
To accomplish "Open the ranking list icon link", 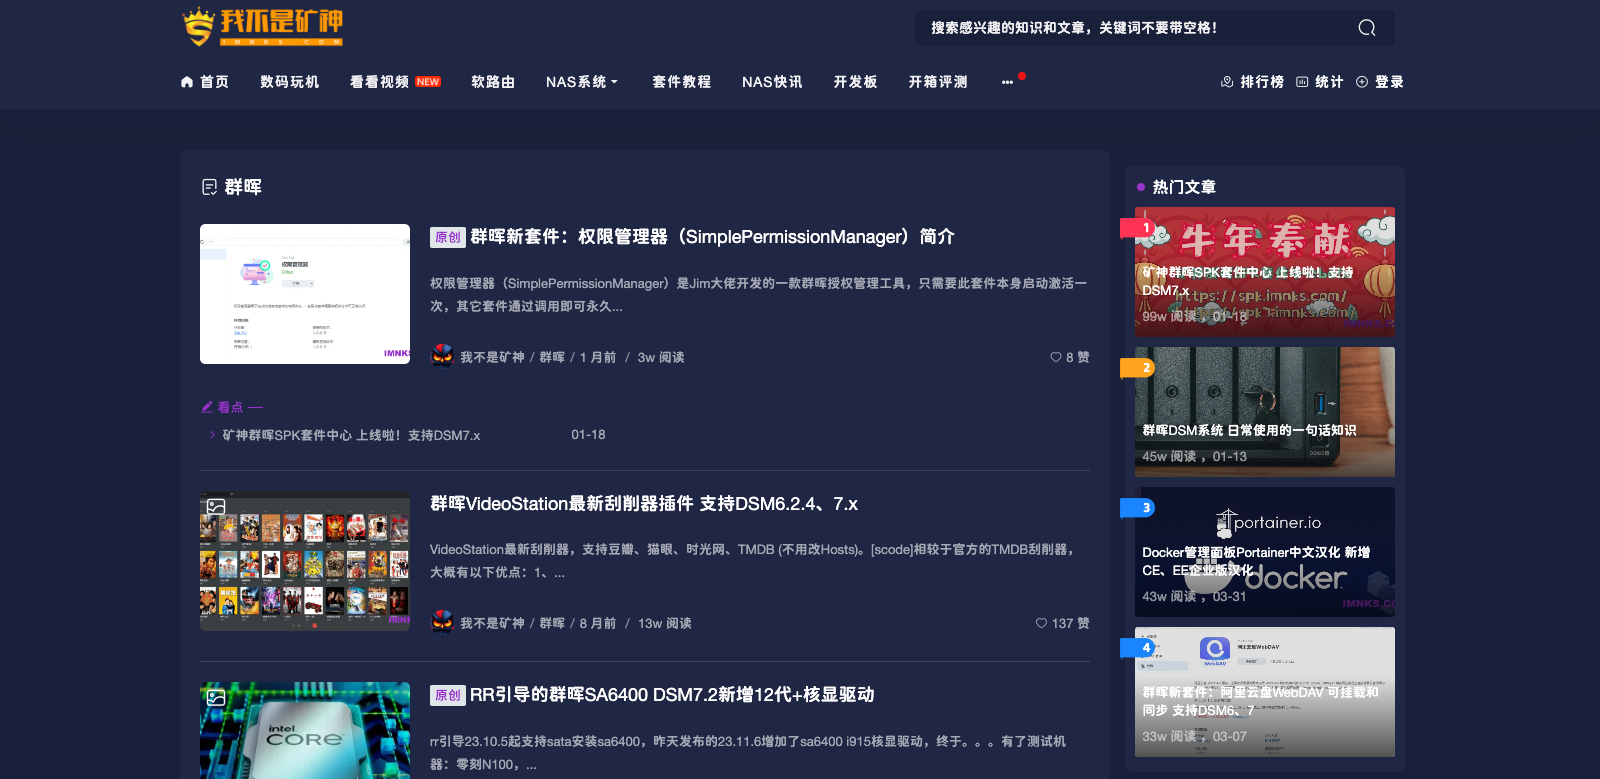I will [x=1227, y=82].
